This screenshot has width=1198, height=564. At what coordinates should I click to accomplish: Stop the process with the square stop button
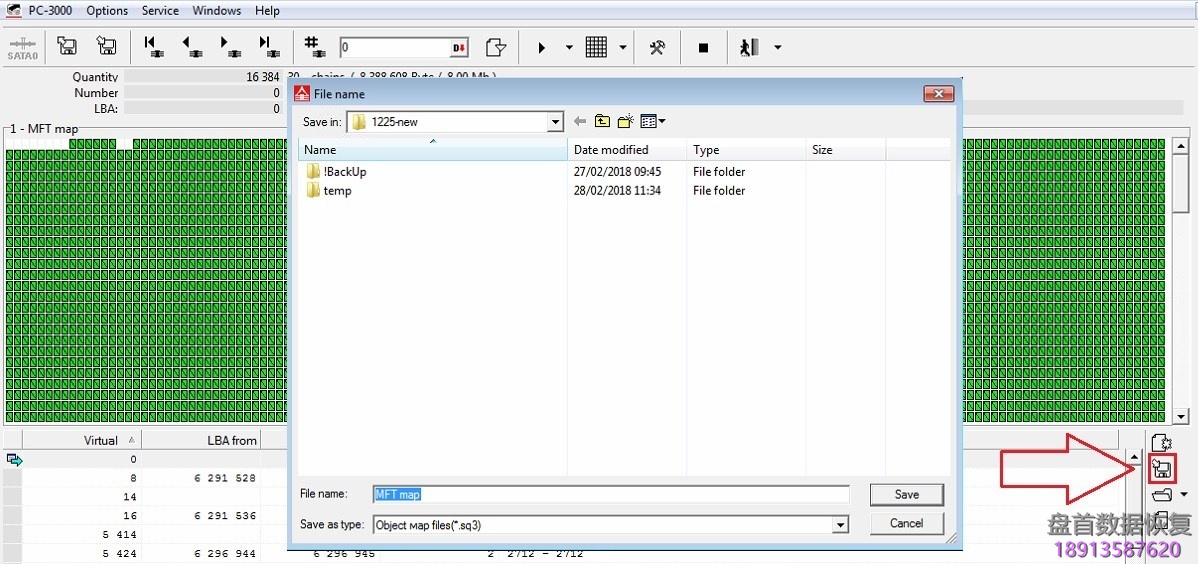703,47
